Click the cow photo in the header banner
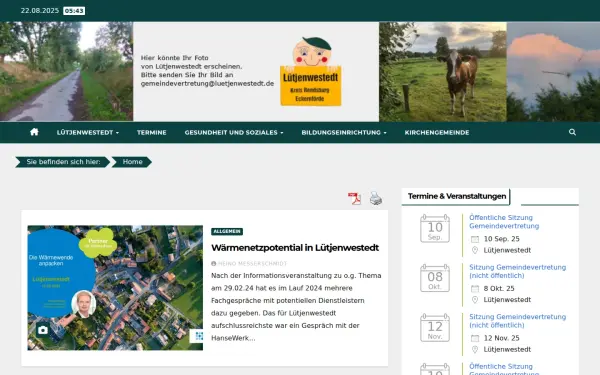This screenshot has height=375, width=600. coord(443,72)
